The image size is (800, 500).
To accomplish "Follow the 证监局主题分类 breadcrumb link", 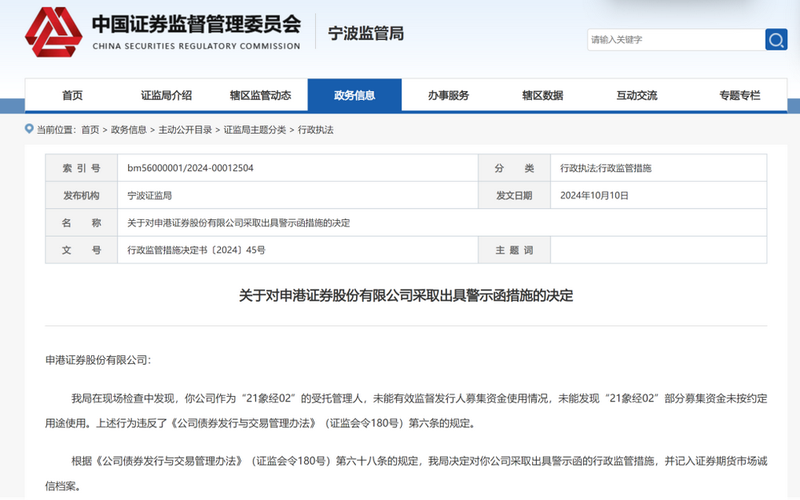I will (255, 130).
